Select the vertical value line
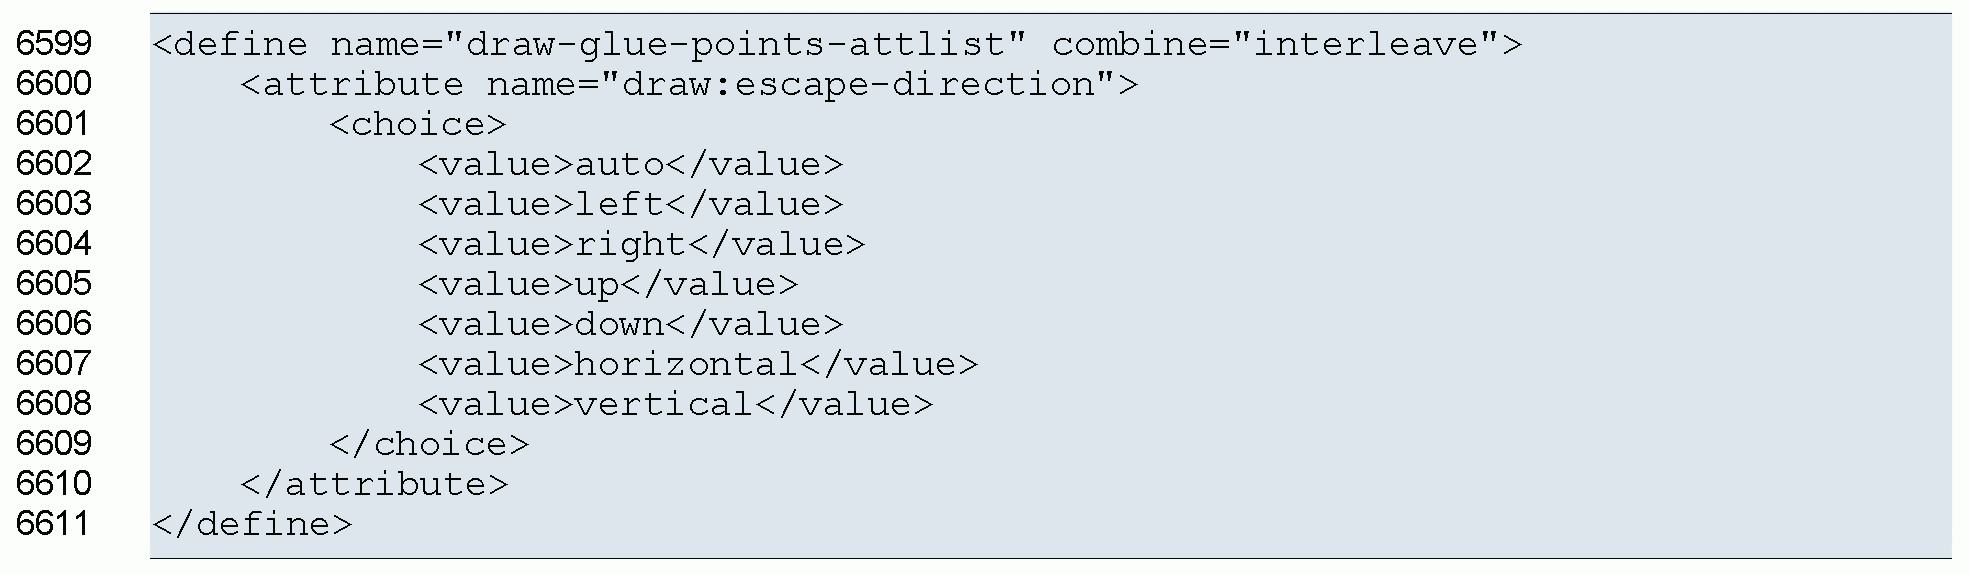This screenshot has width=1970, height=574. 675,405
